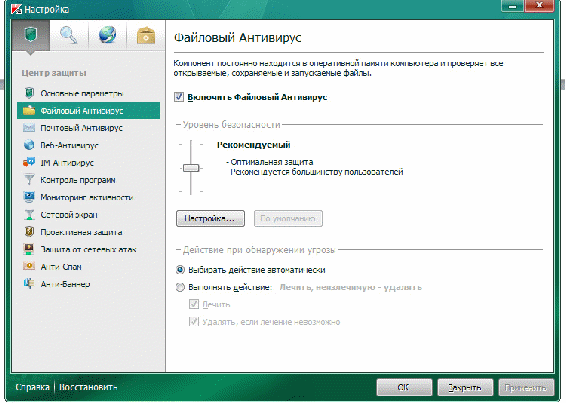
Task: Toggle Включить Файловый Антивирус checkbox
Action: 179,97
